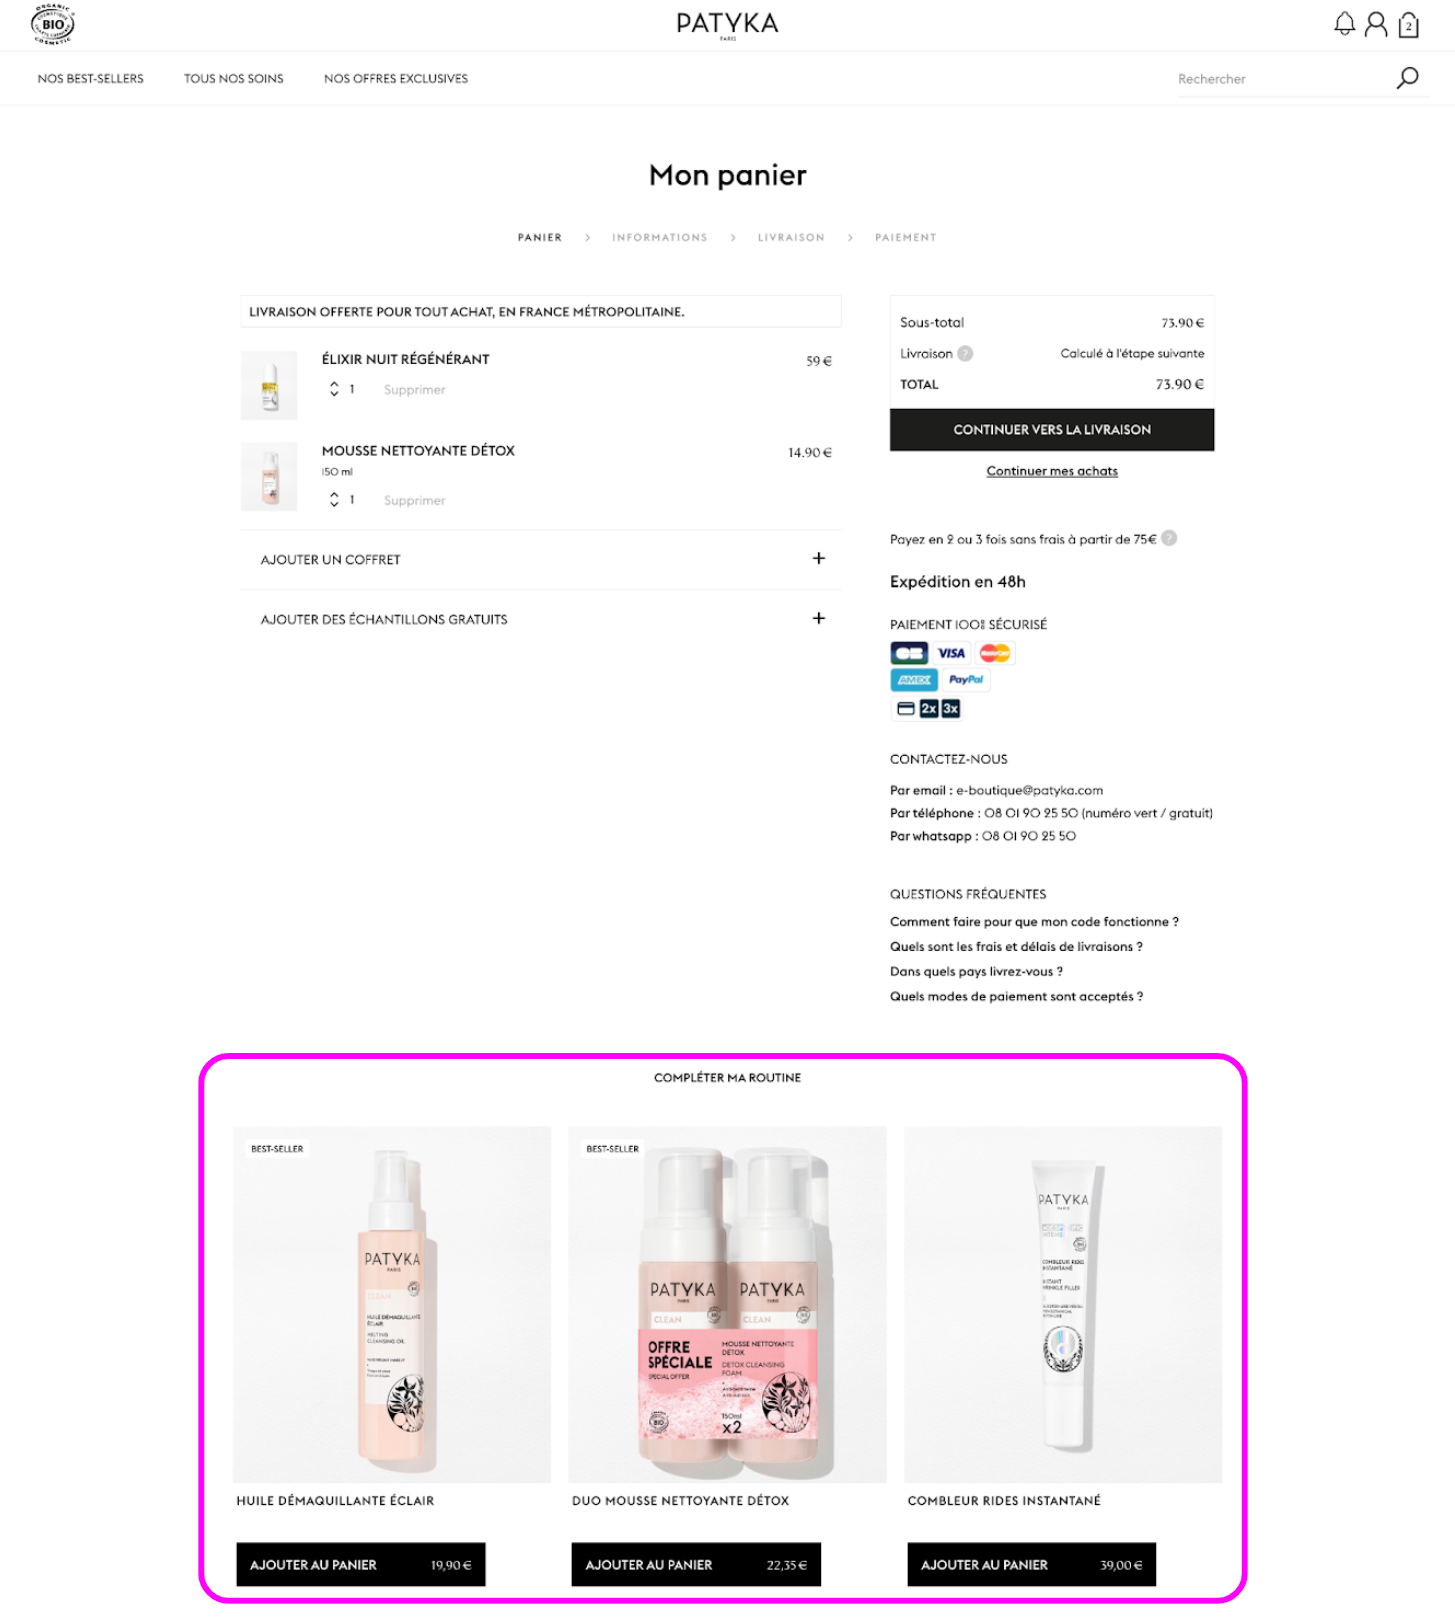
Task: Remove Élixir Nuit Régénérant with Supprimer
Action: [x=414, y=390]
